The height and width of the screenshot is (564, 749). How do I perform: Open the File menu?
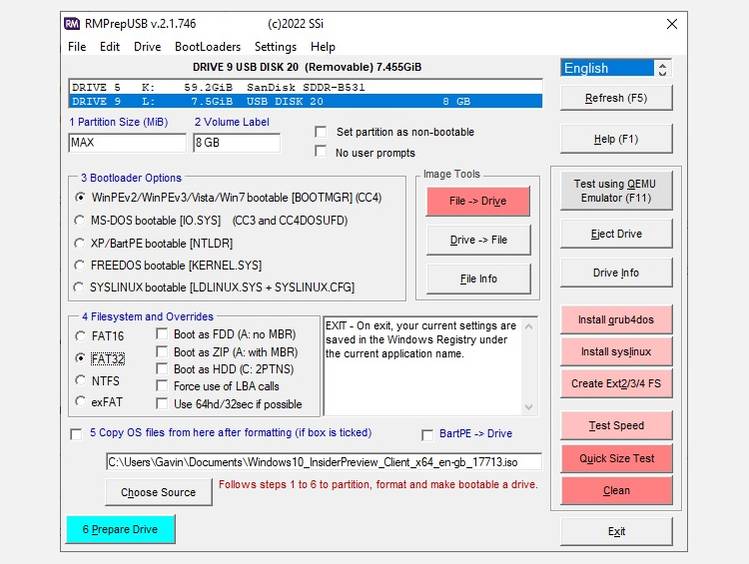tap(77, 47)
